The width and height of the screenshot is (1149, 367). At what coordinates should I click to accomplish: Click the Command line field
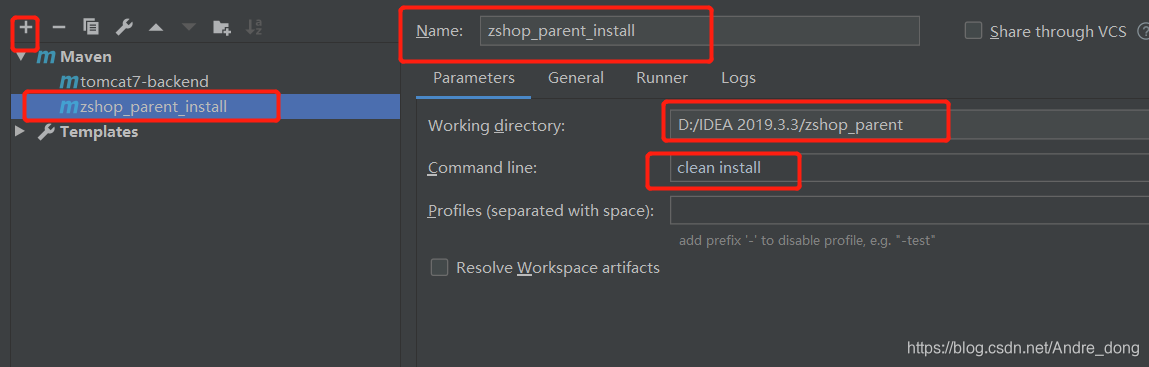tap(909, 168)
